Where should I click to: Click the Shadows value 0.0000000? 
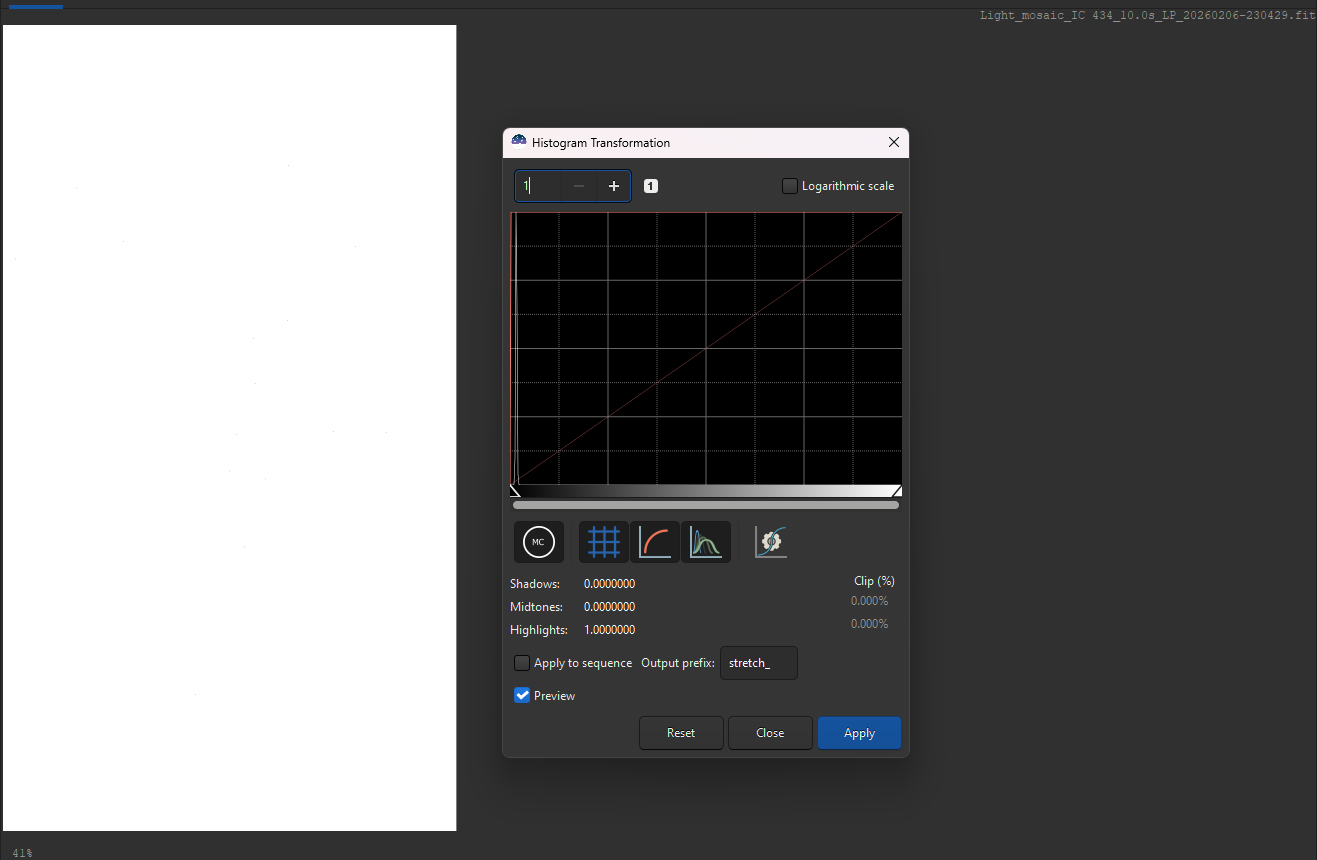coord(609,584)
